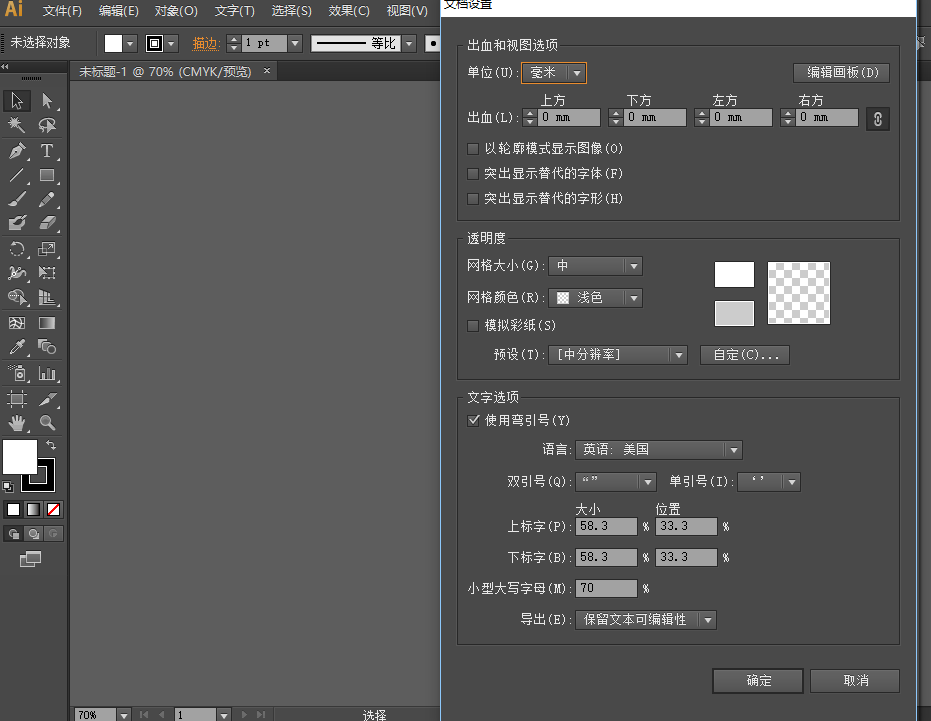931x721 pixels.
Task: Swap fill and stroke colors
Action: pyautogui.click(x=51, y=445)
